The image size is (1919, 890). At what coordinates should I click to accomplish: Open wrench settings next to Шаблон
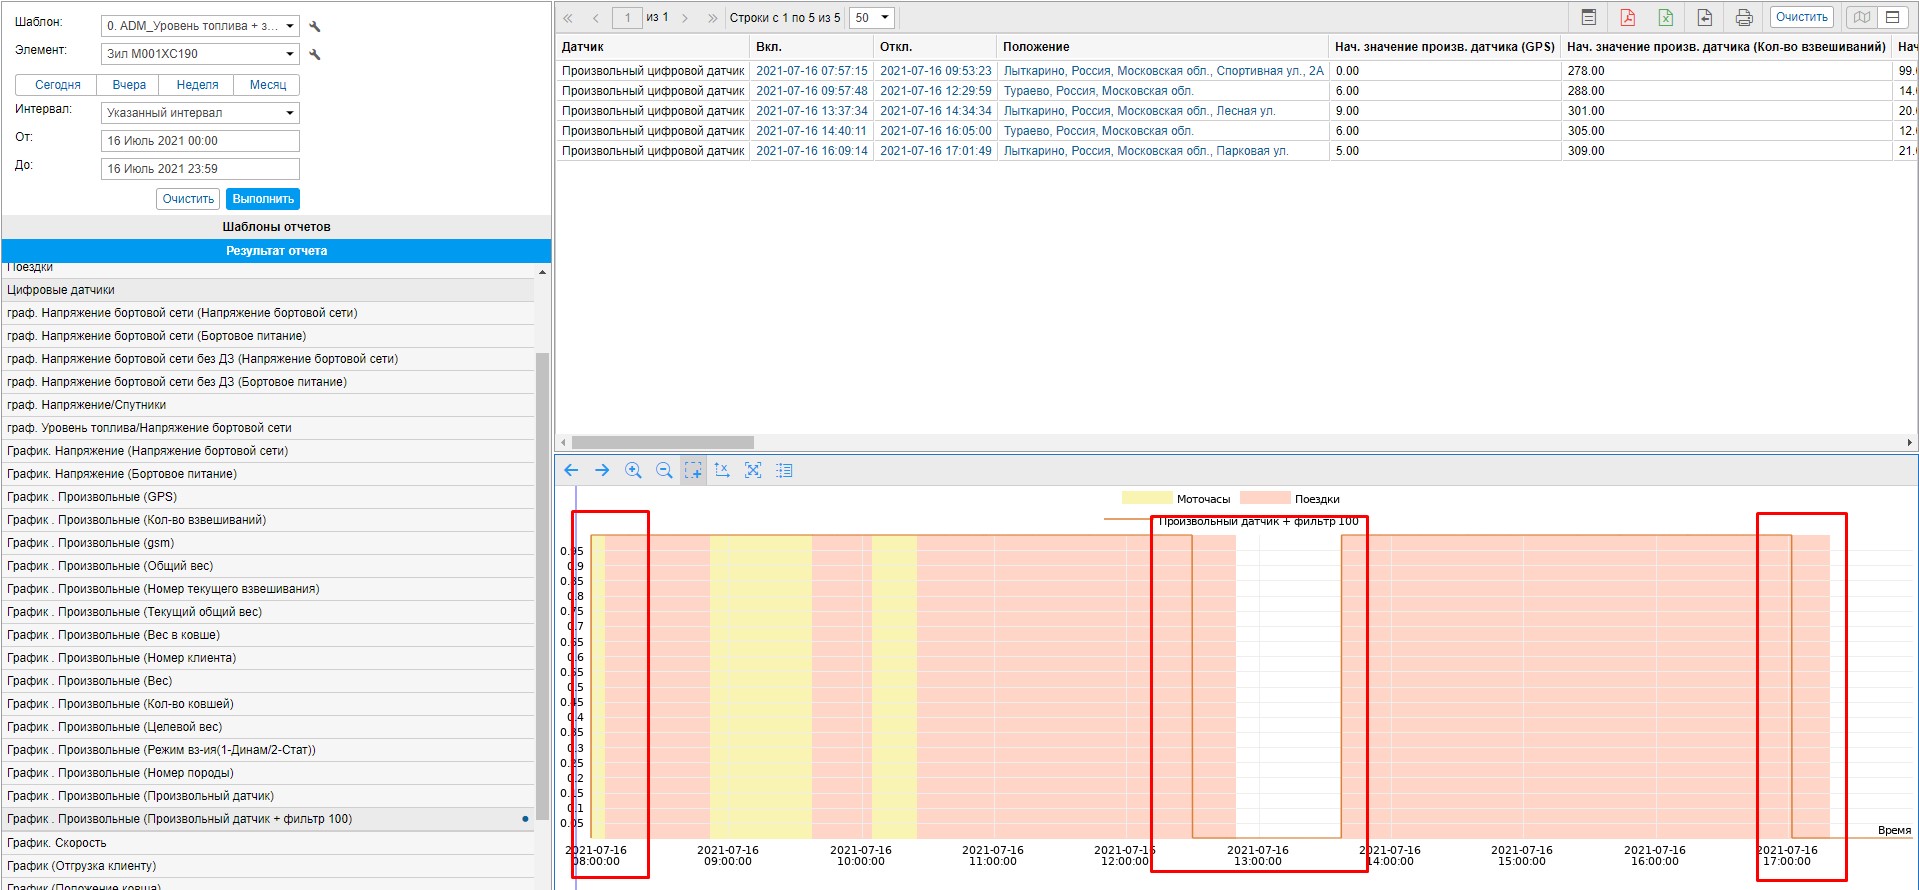coord(315,27)
